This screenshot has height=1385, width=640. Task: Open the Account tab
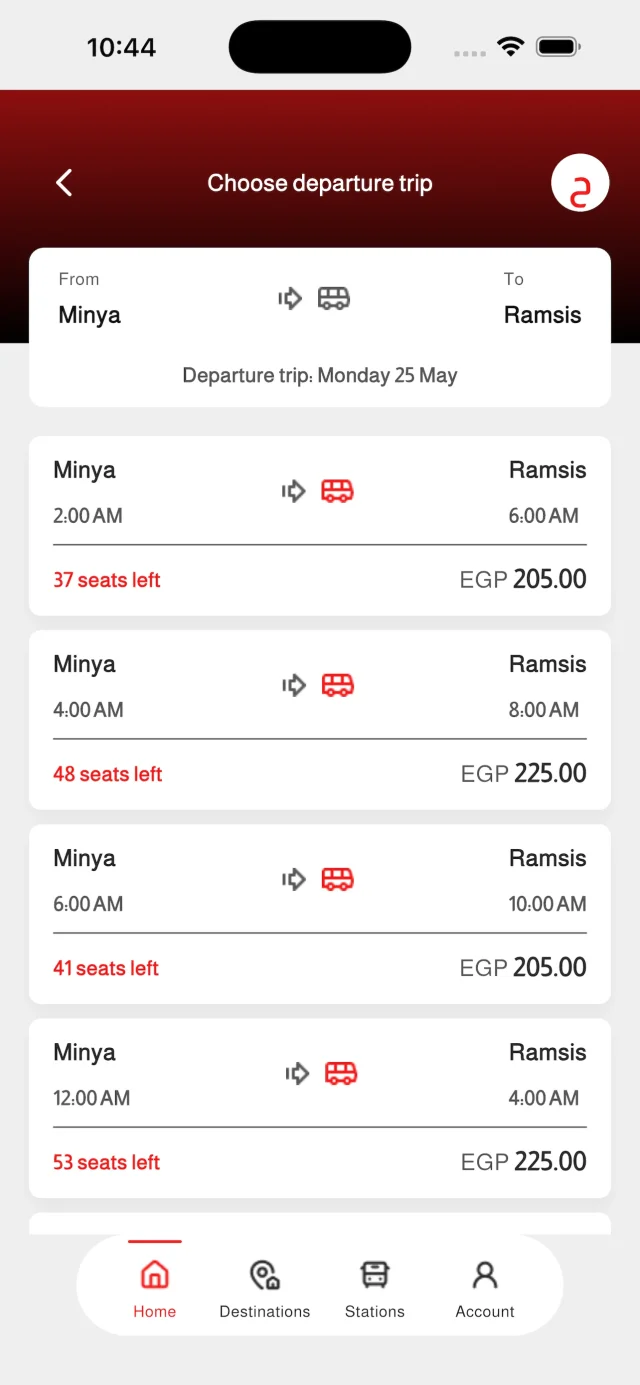(x=485, y=1286)
